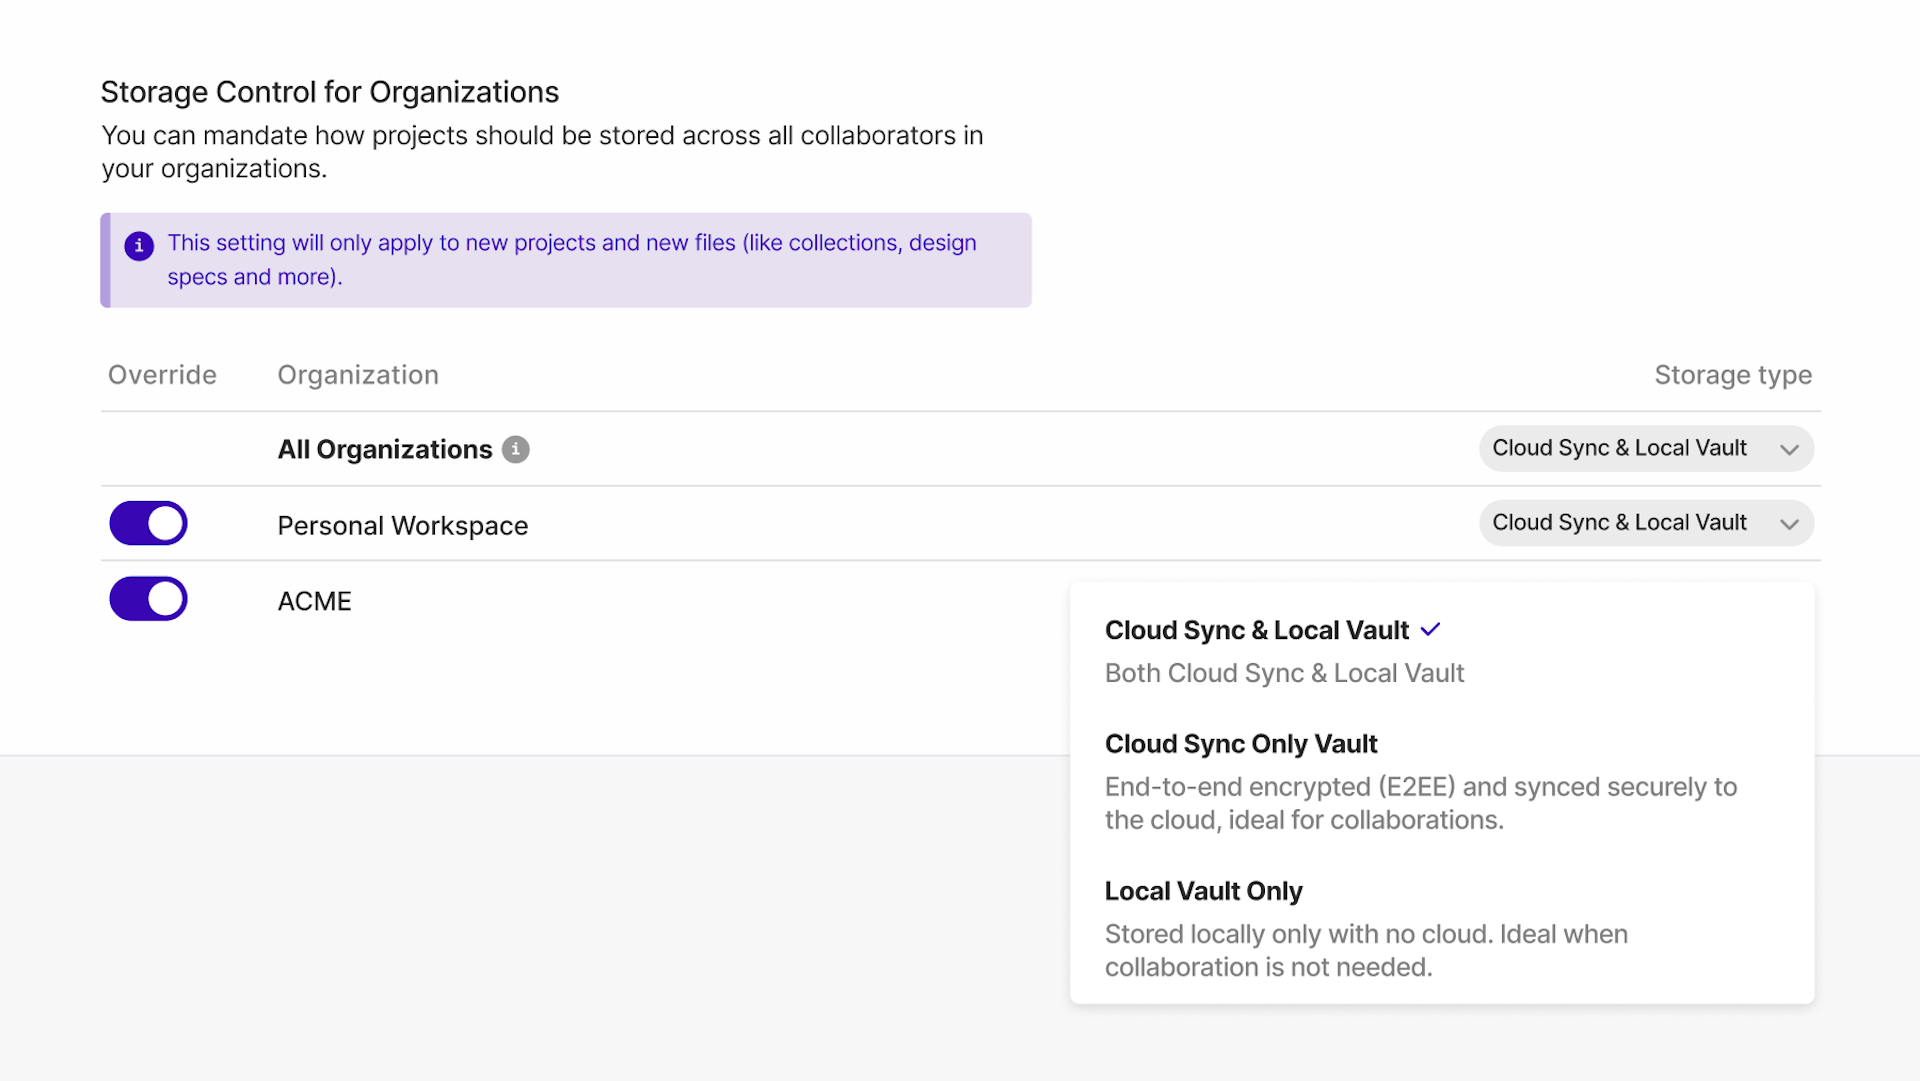Screen dimensions: 1920x1081
Task: Select Cloud Sync Only Vault from the menu
Action: tap(1241, 744)
